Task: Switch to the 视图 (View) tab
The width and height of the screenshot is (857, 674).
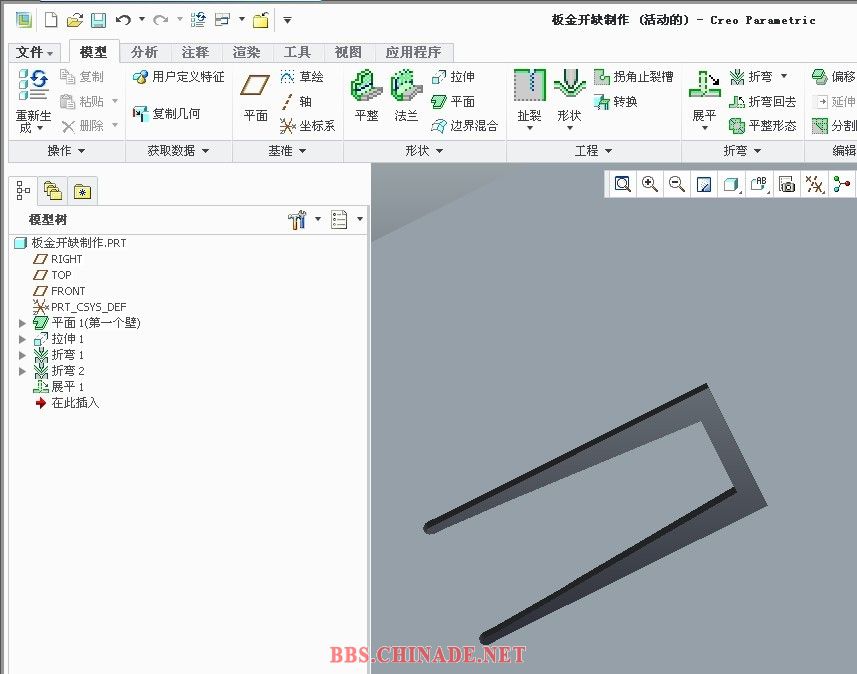Action: pos(348,52)
